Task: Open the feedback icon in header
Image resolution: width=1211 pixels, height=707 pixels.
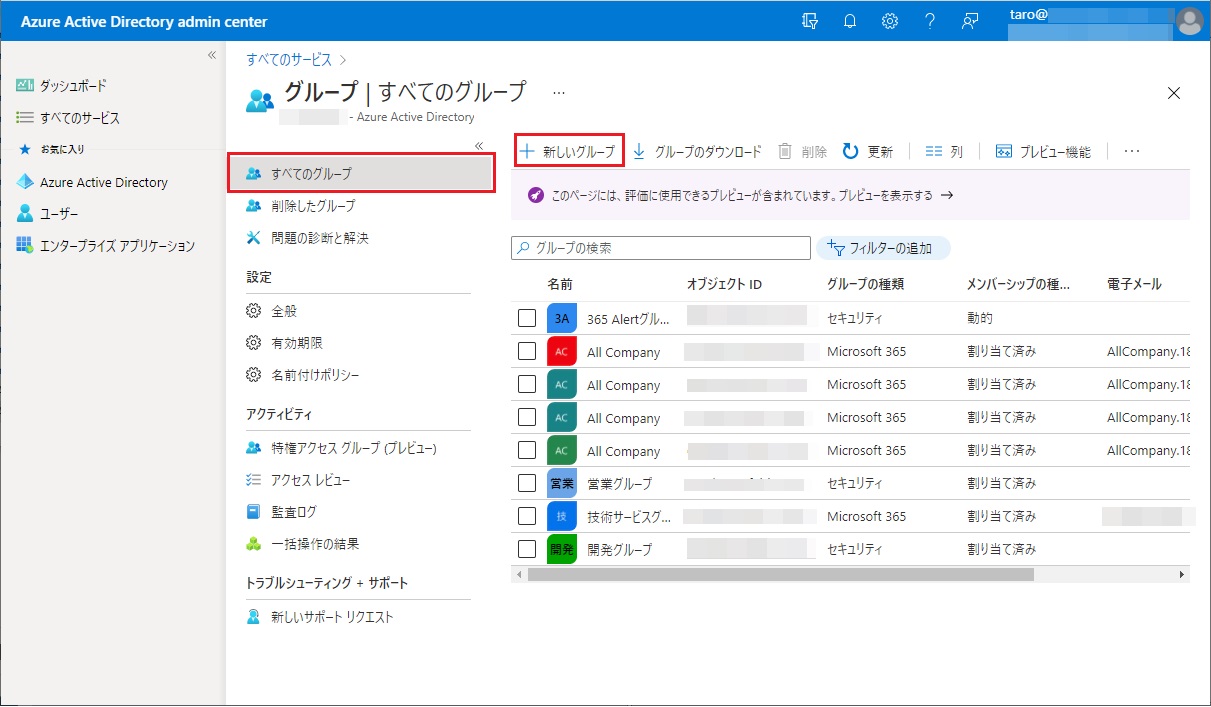Action: tap(969, 21)
